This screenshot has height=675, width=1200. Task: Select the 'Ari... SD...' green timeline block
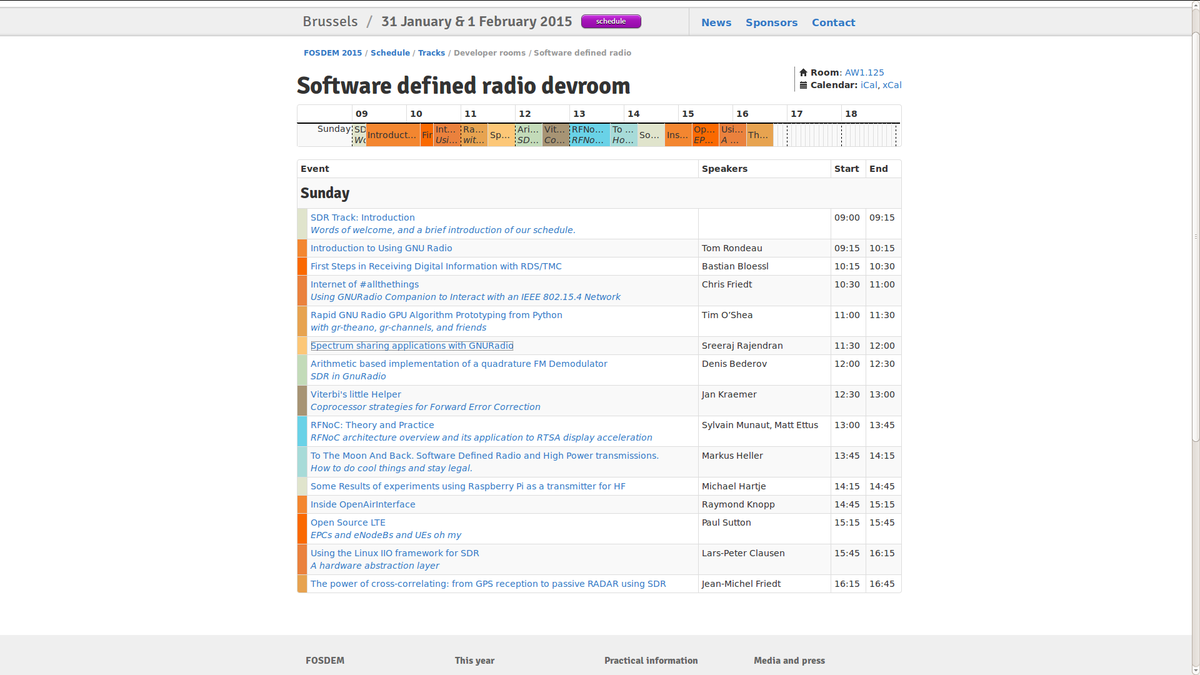(x=528, y=135)
